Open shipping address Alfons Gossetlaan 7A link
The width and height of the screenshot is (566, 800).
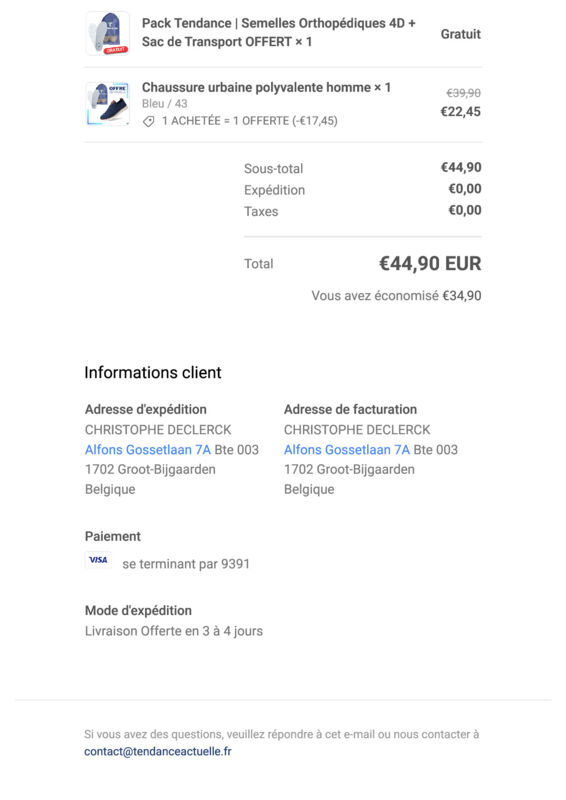tap(147, 449)
